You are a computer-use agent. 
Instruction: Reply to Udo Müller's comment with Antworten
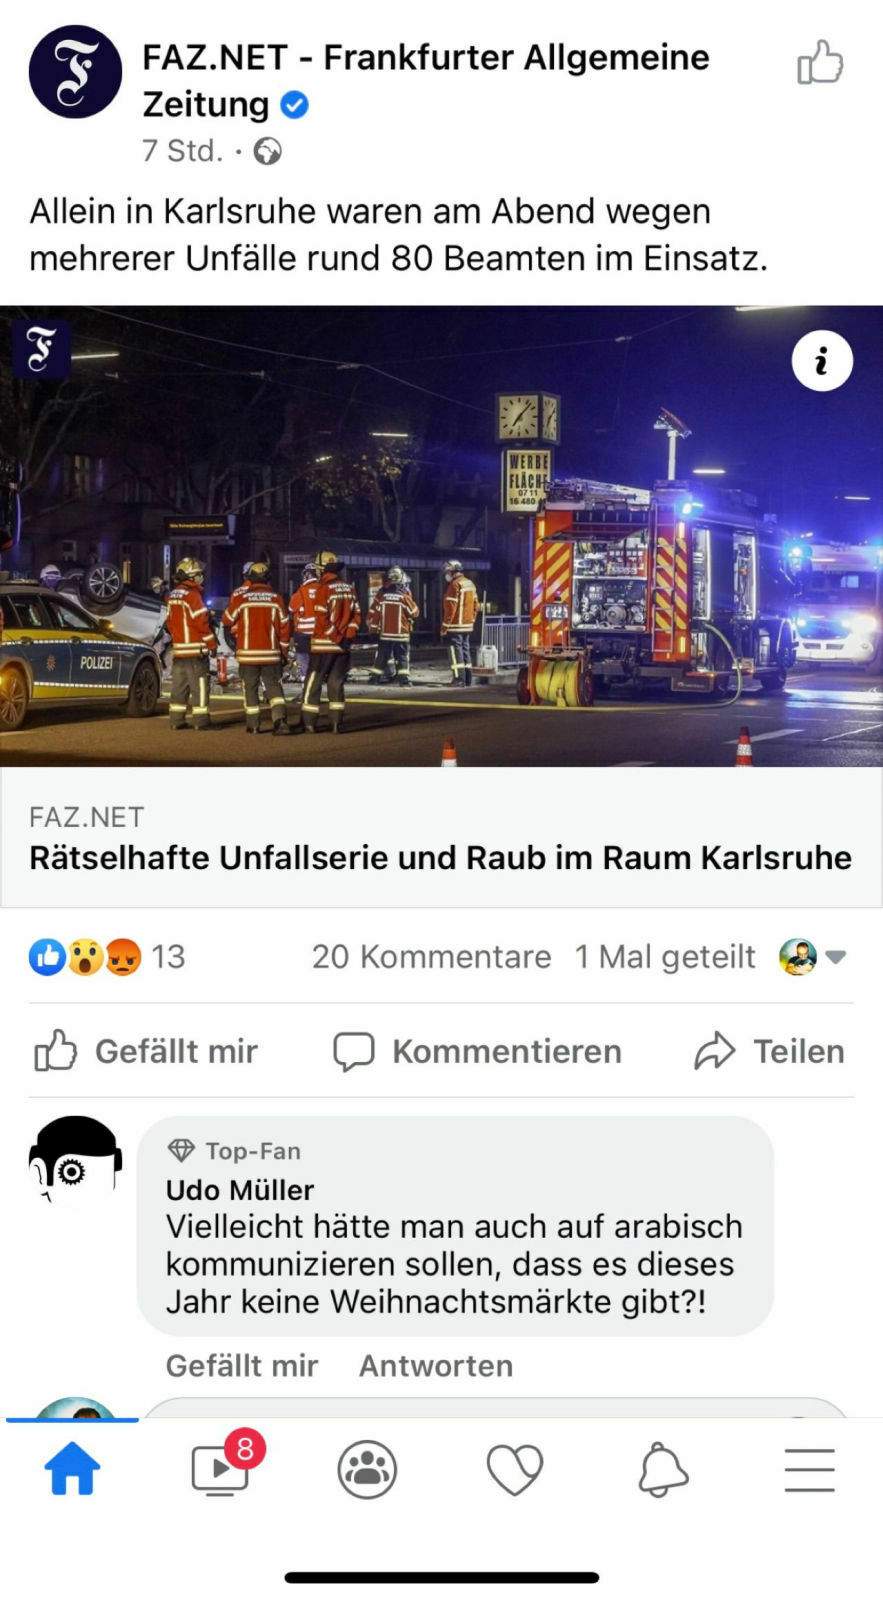pos(436,1365)
